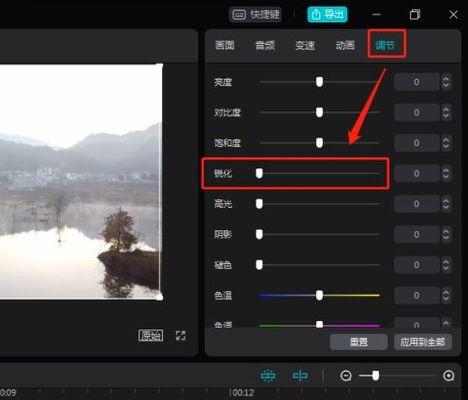Increase 色温 with its up arrow
The height and width of the screenshot is (400, 468).
click(446, 292)
